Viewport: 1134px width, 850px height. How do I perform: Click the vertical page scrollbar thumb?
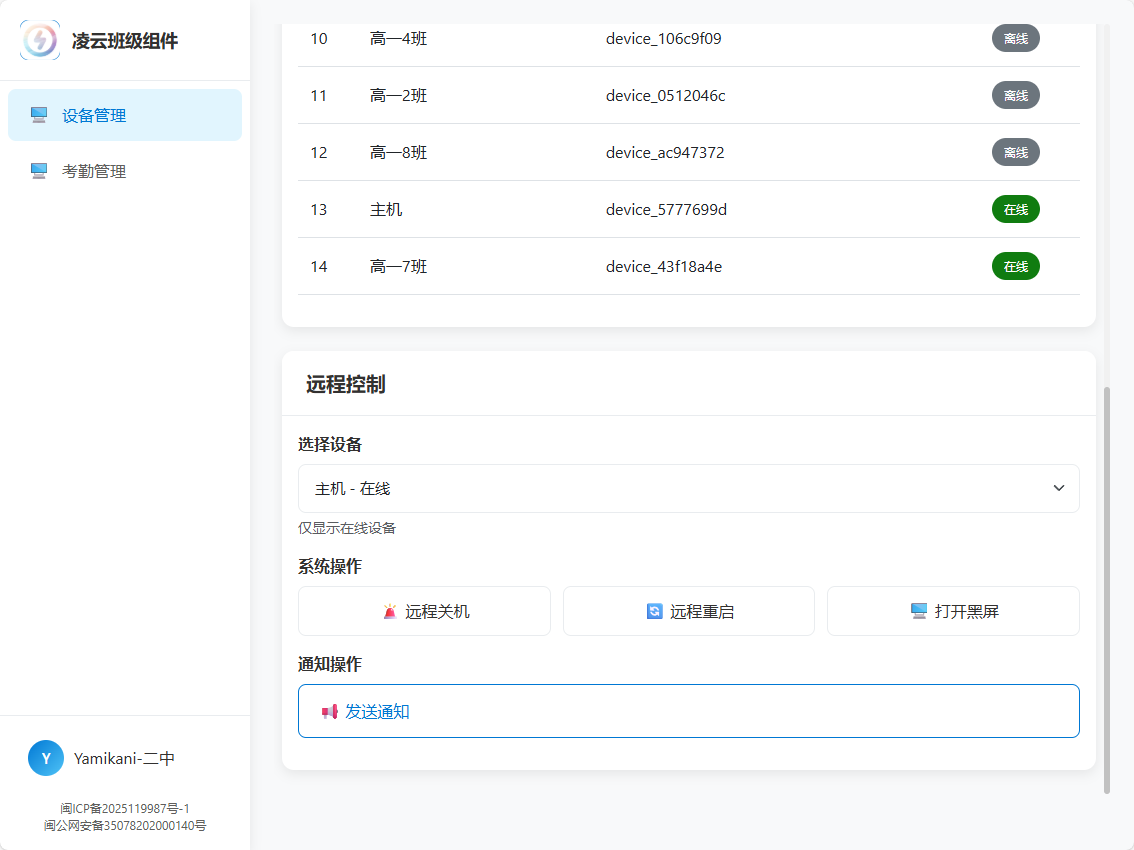[x=1107, y=590]
